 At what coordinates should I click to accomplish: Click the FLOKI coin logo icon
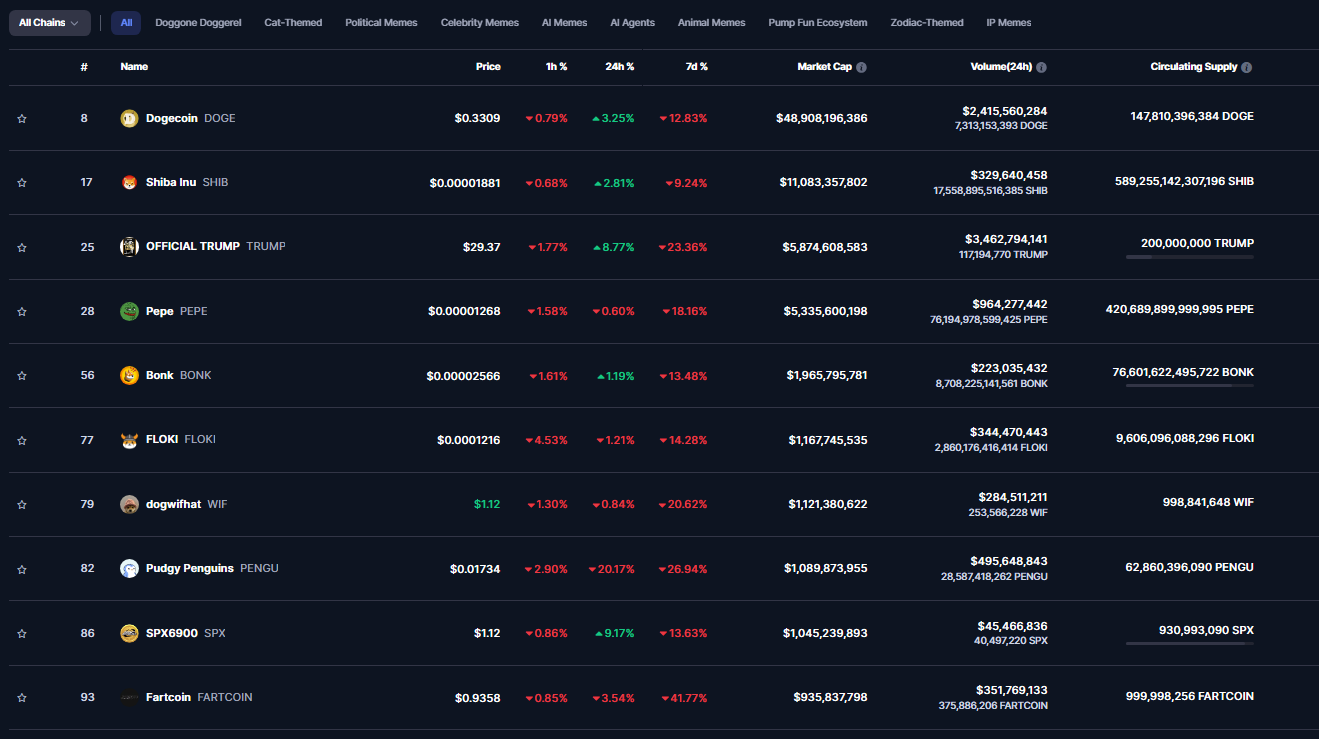pyautogui.click(x=129, y=440)
